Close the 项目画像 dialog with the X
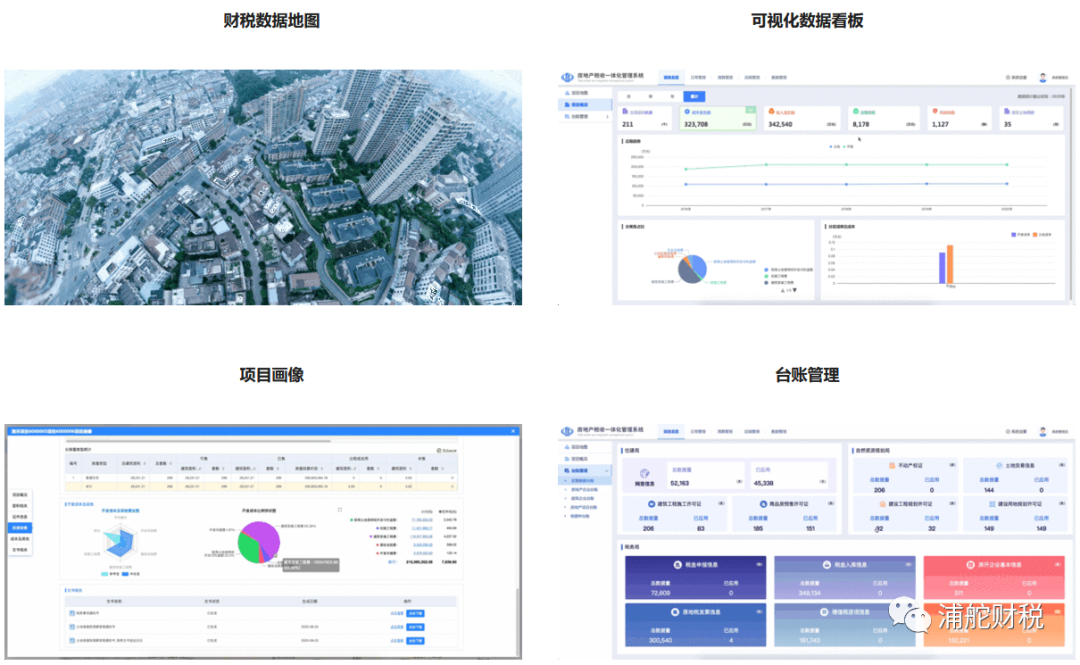The image size is (1080, 665). tap(513, 431)
